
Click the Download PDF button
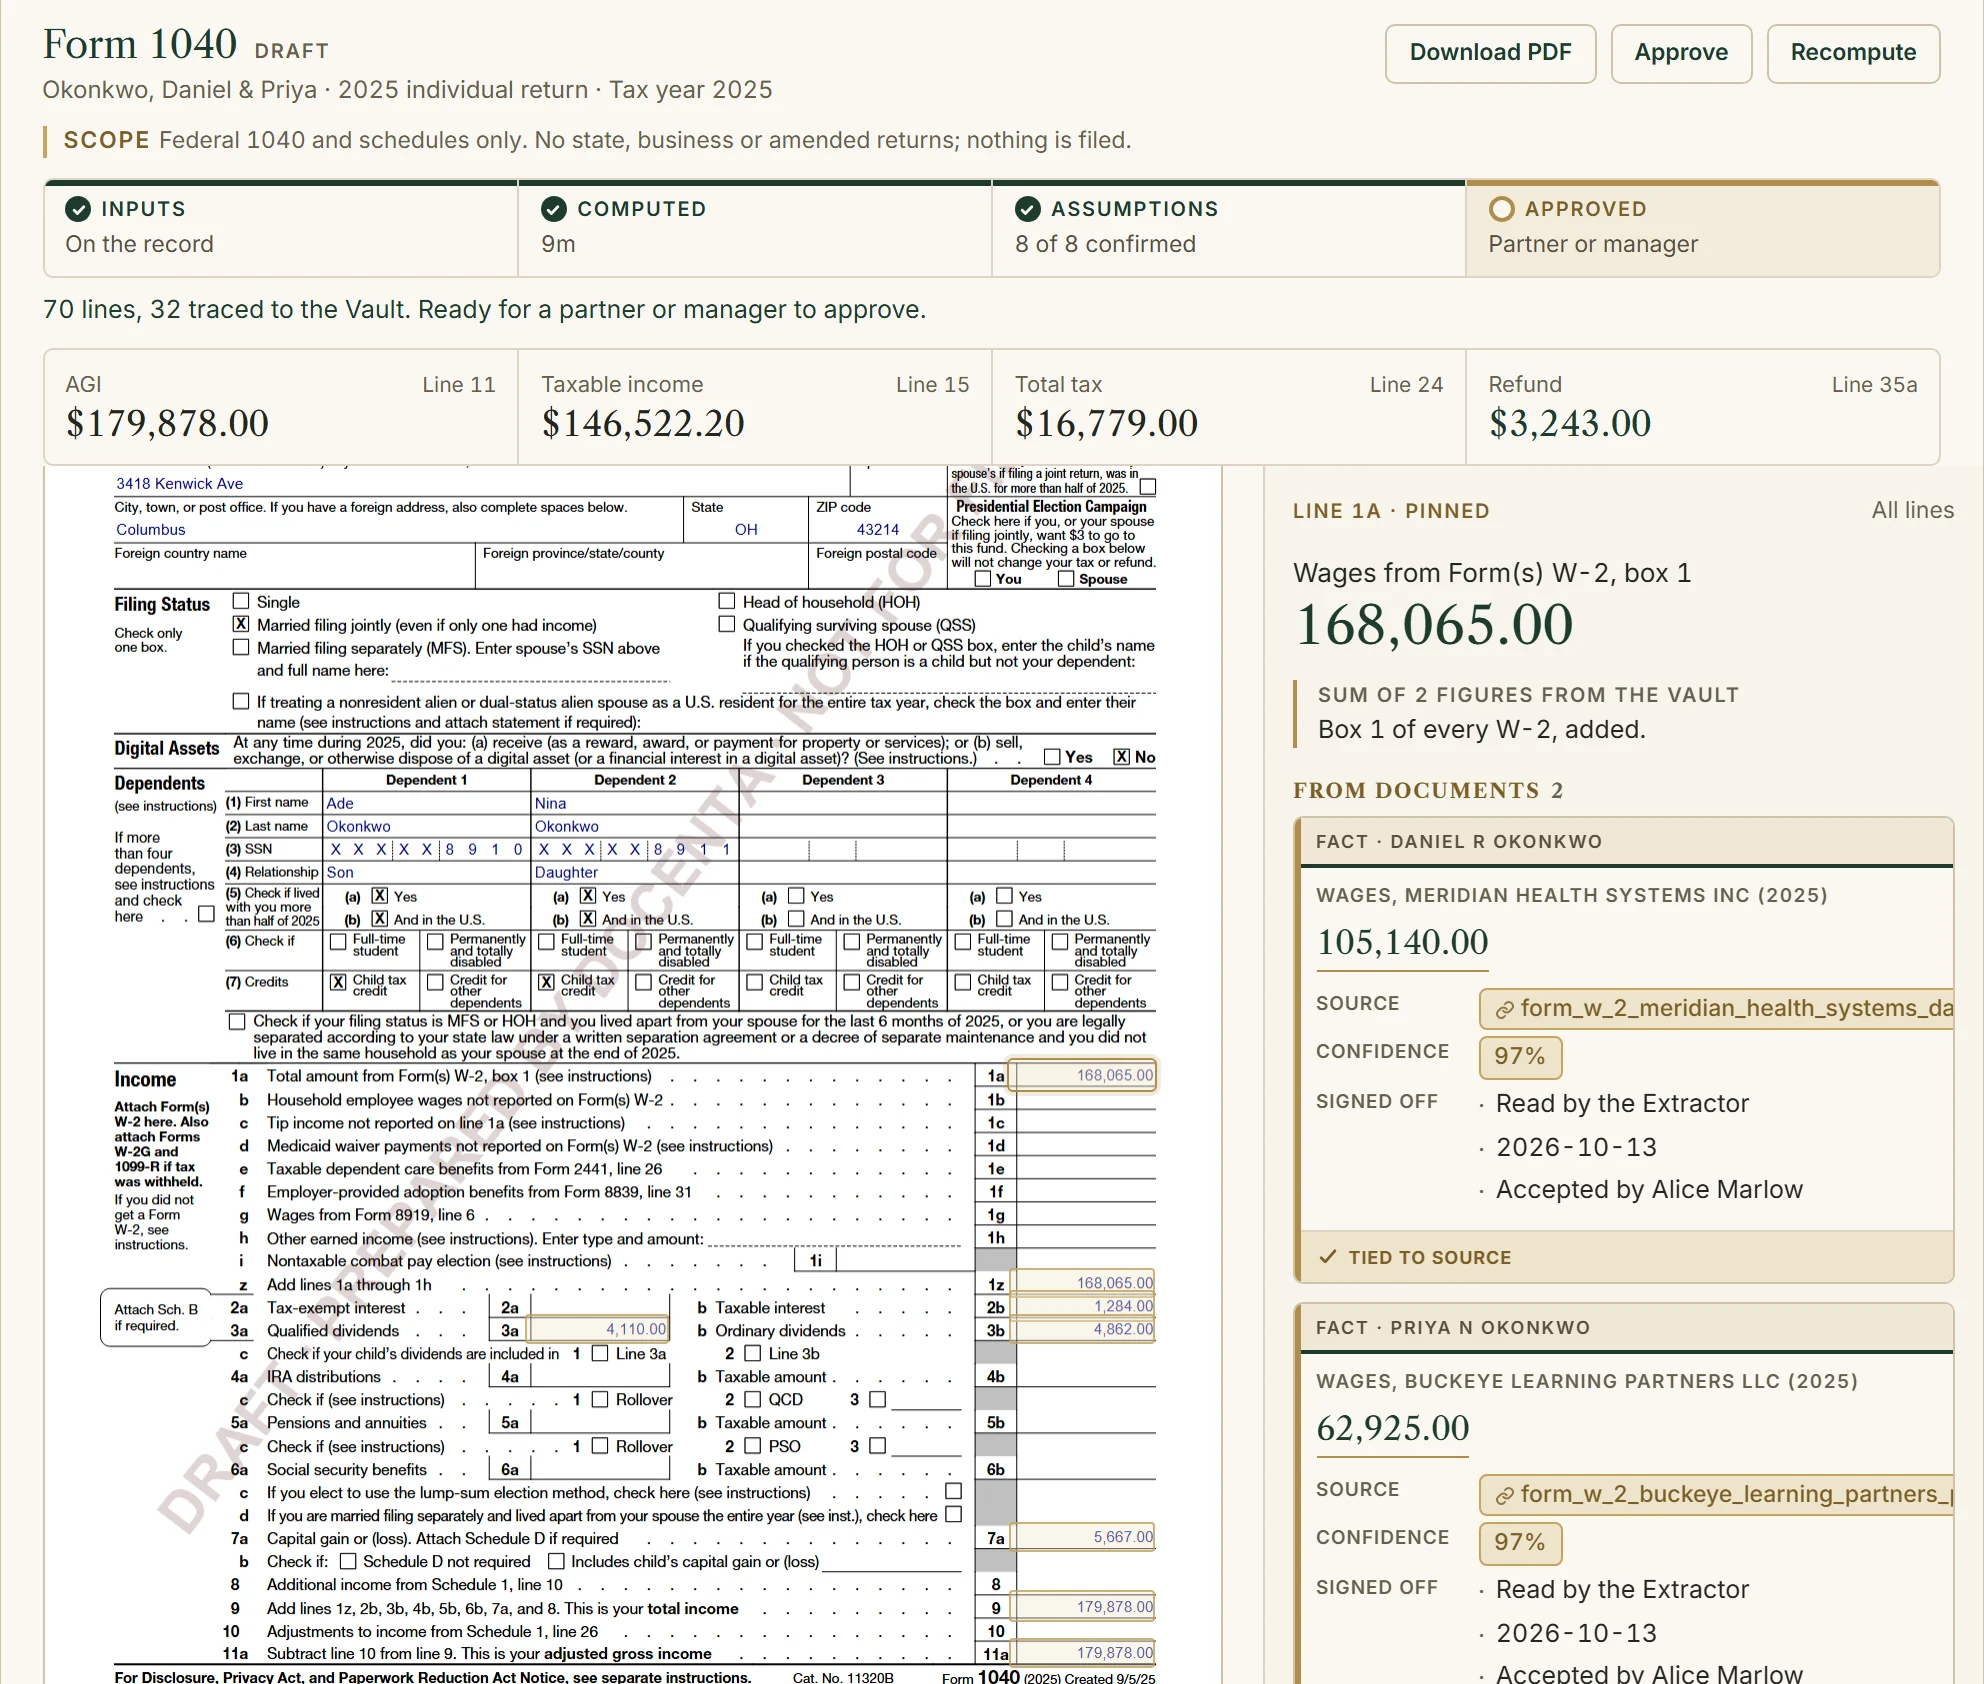[x=1490, y=53]
